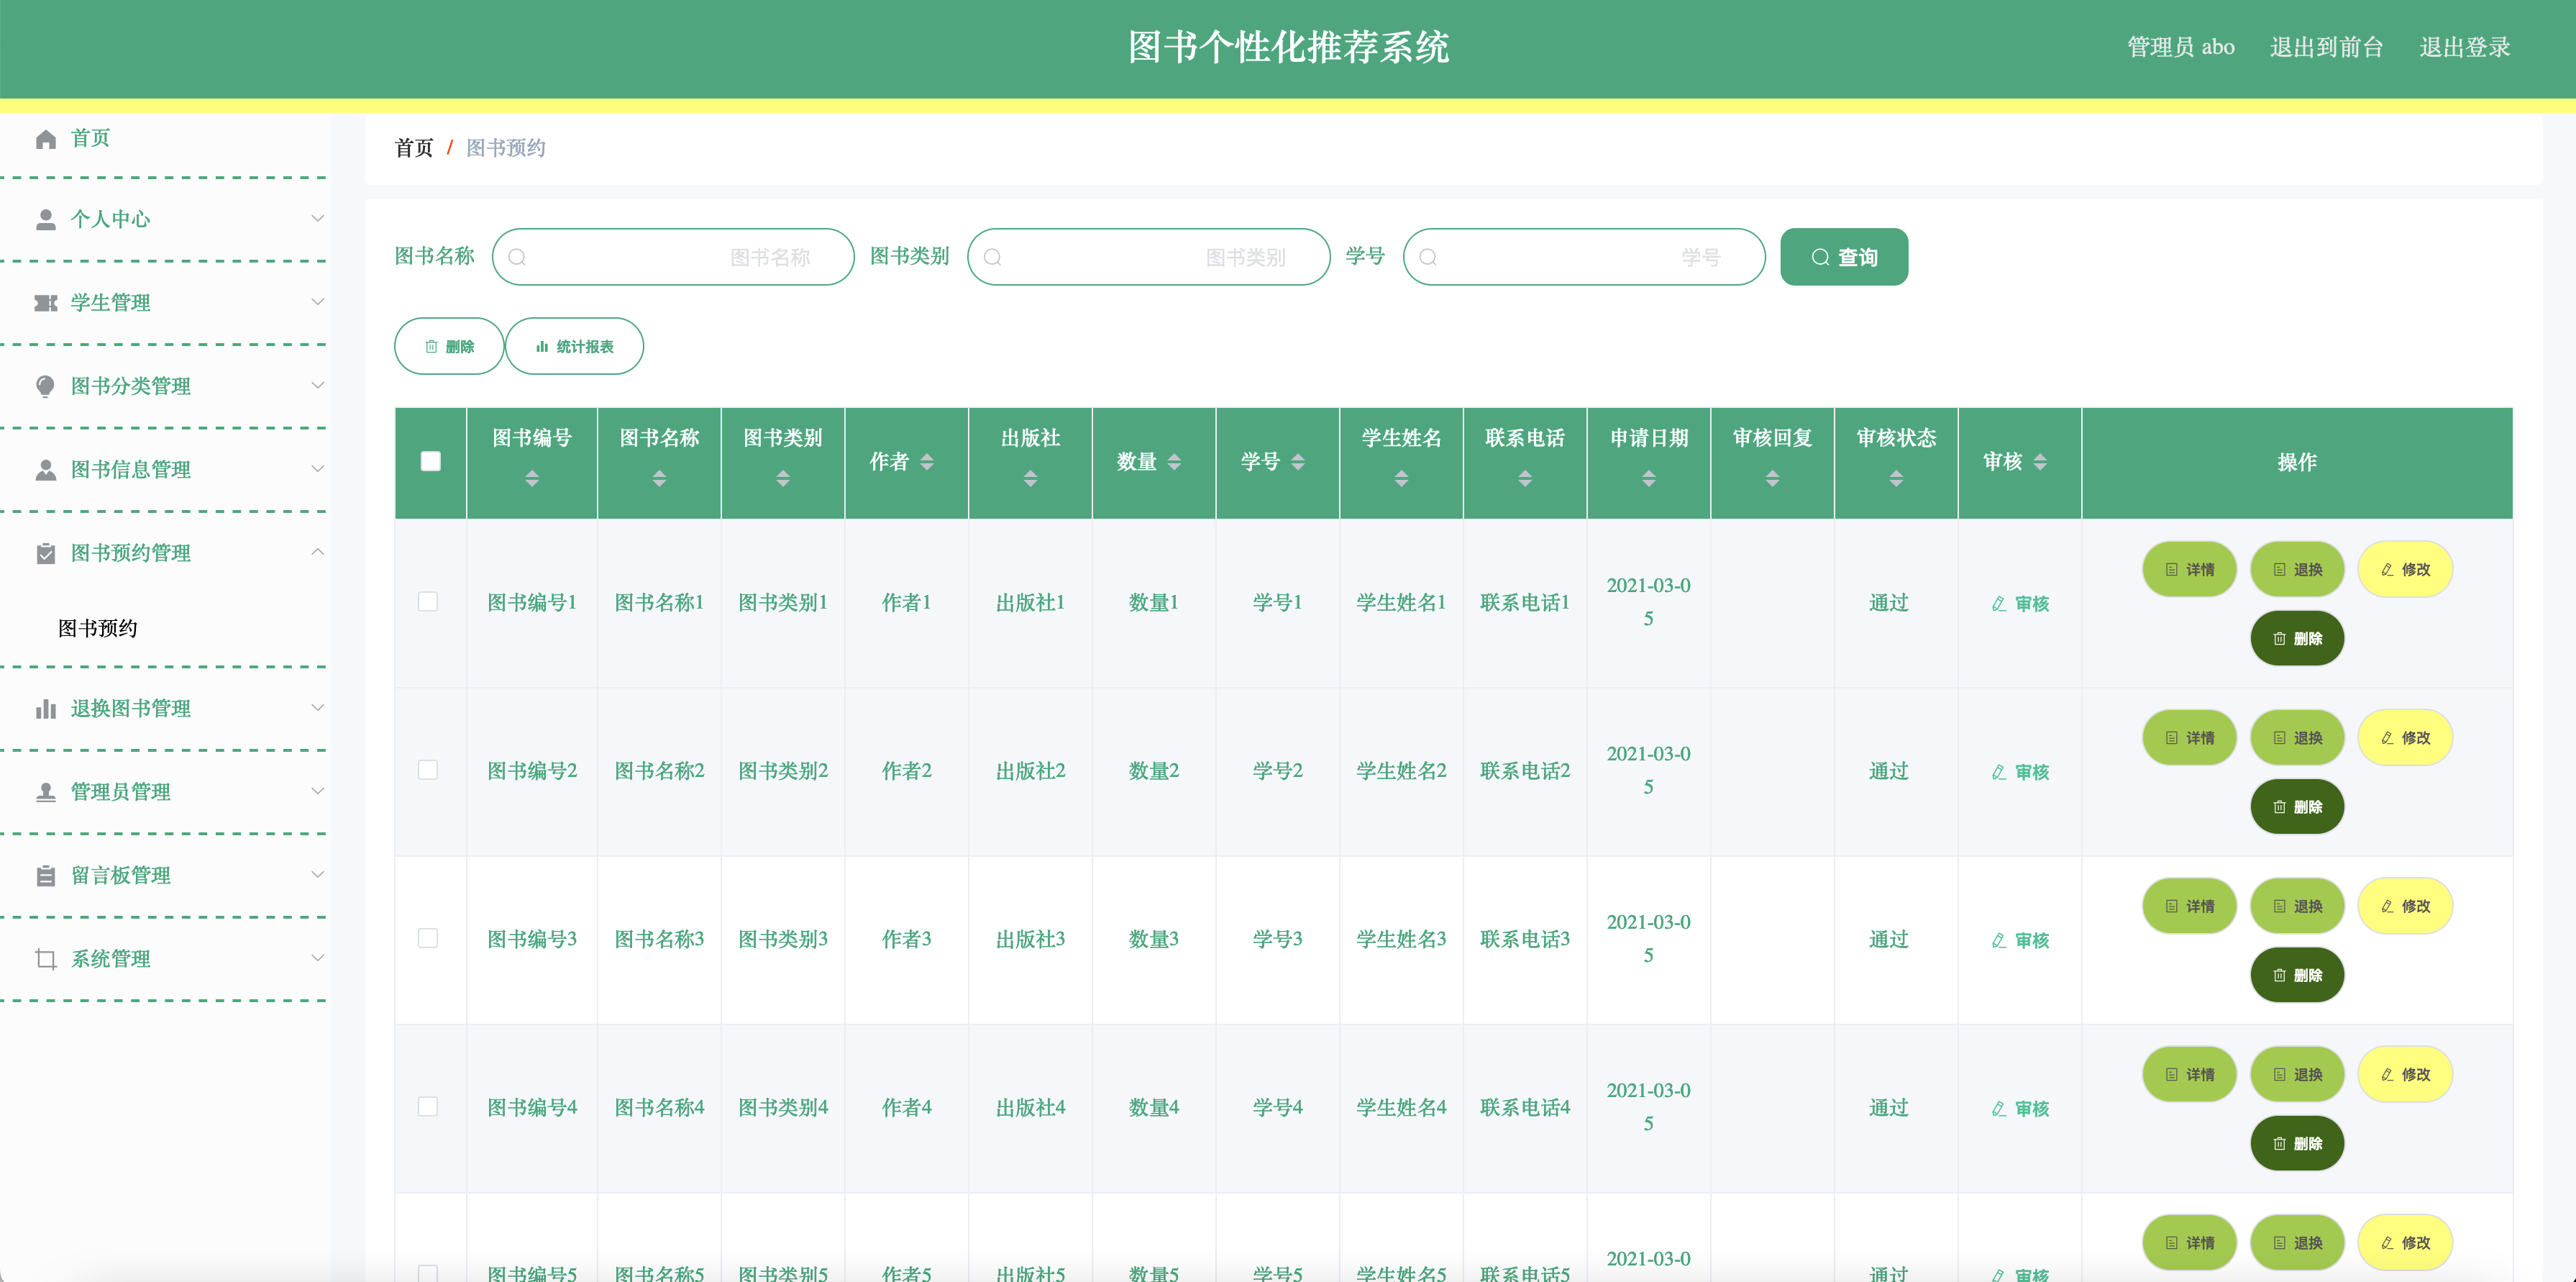Sort by 作者 using its sort arrows
2576x1282 pixels.
click(927, 462)
